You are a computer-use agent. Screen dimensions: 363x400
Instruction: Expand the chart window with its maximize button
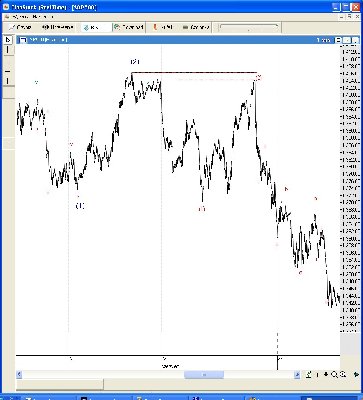click(347, 40)
